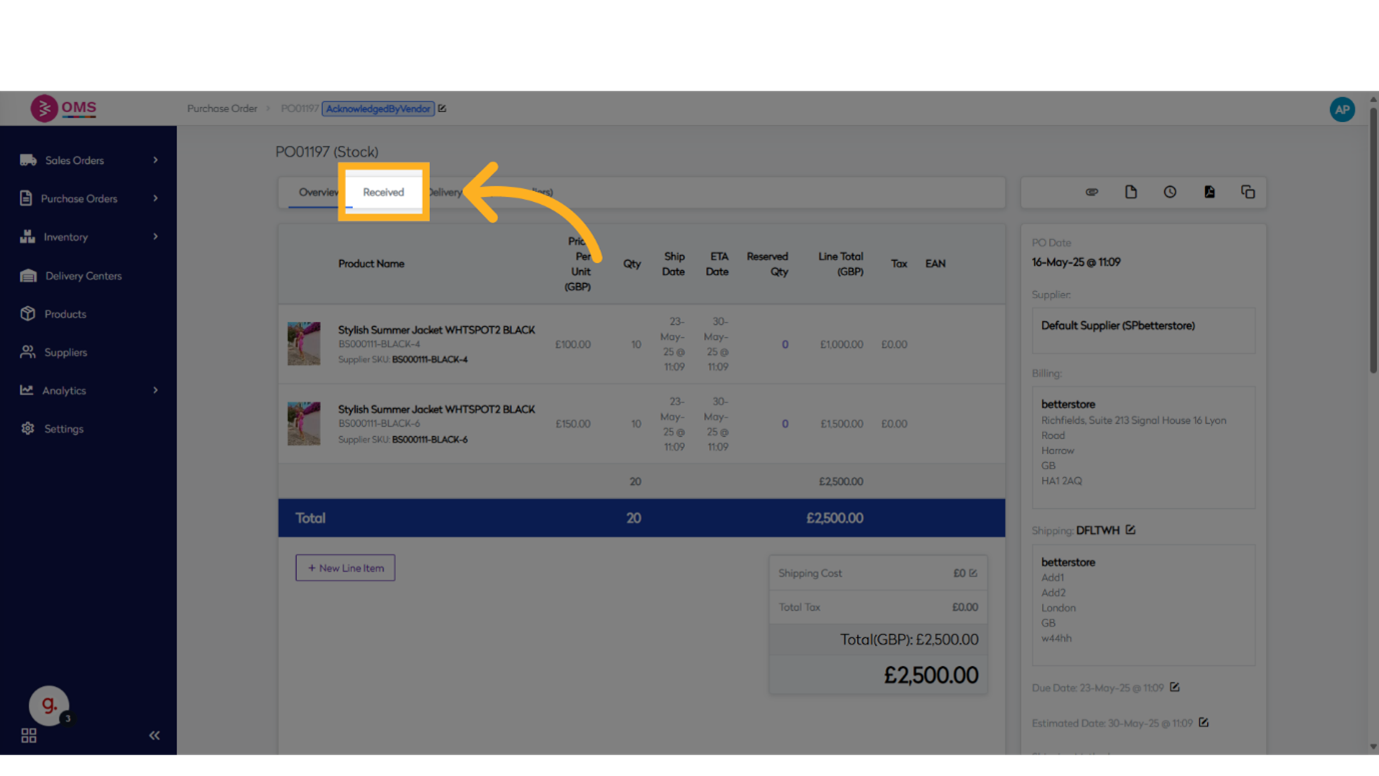Select the Overview tab
The height and width of the screenshot is (776, 1379).
[x=317, y=192]
